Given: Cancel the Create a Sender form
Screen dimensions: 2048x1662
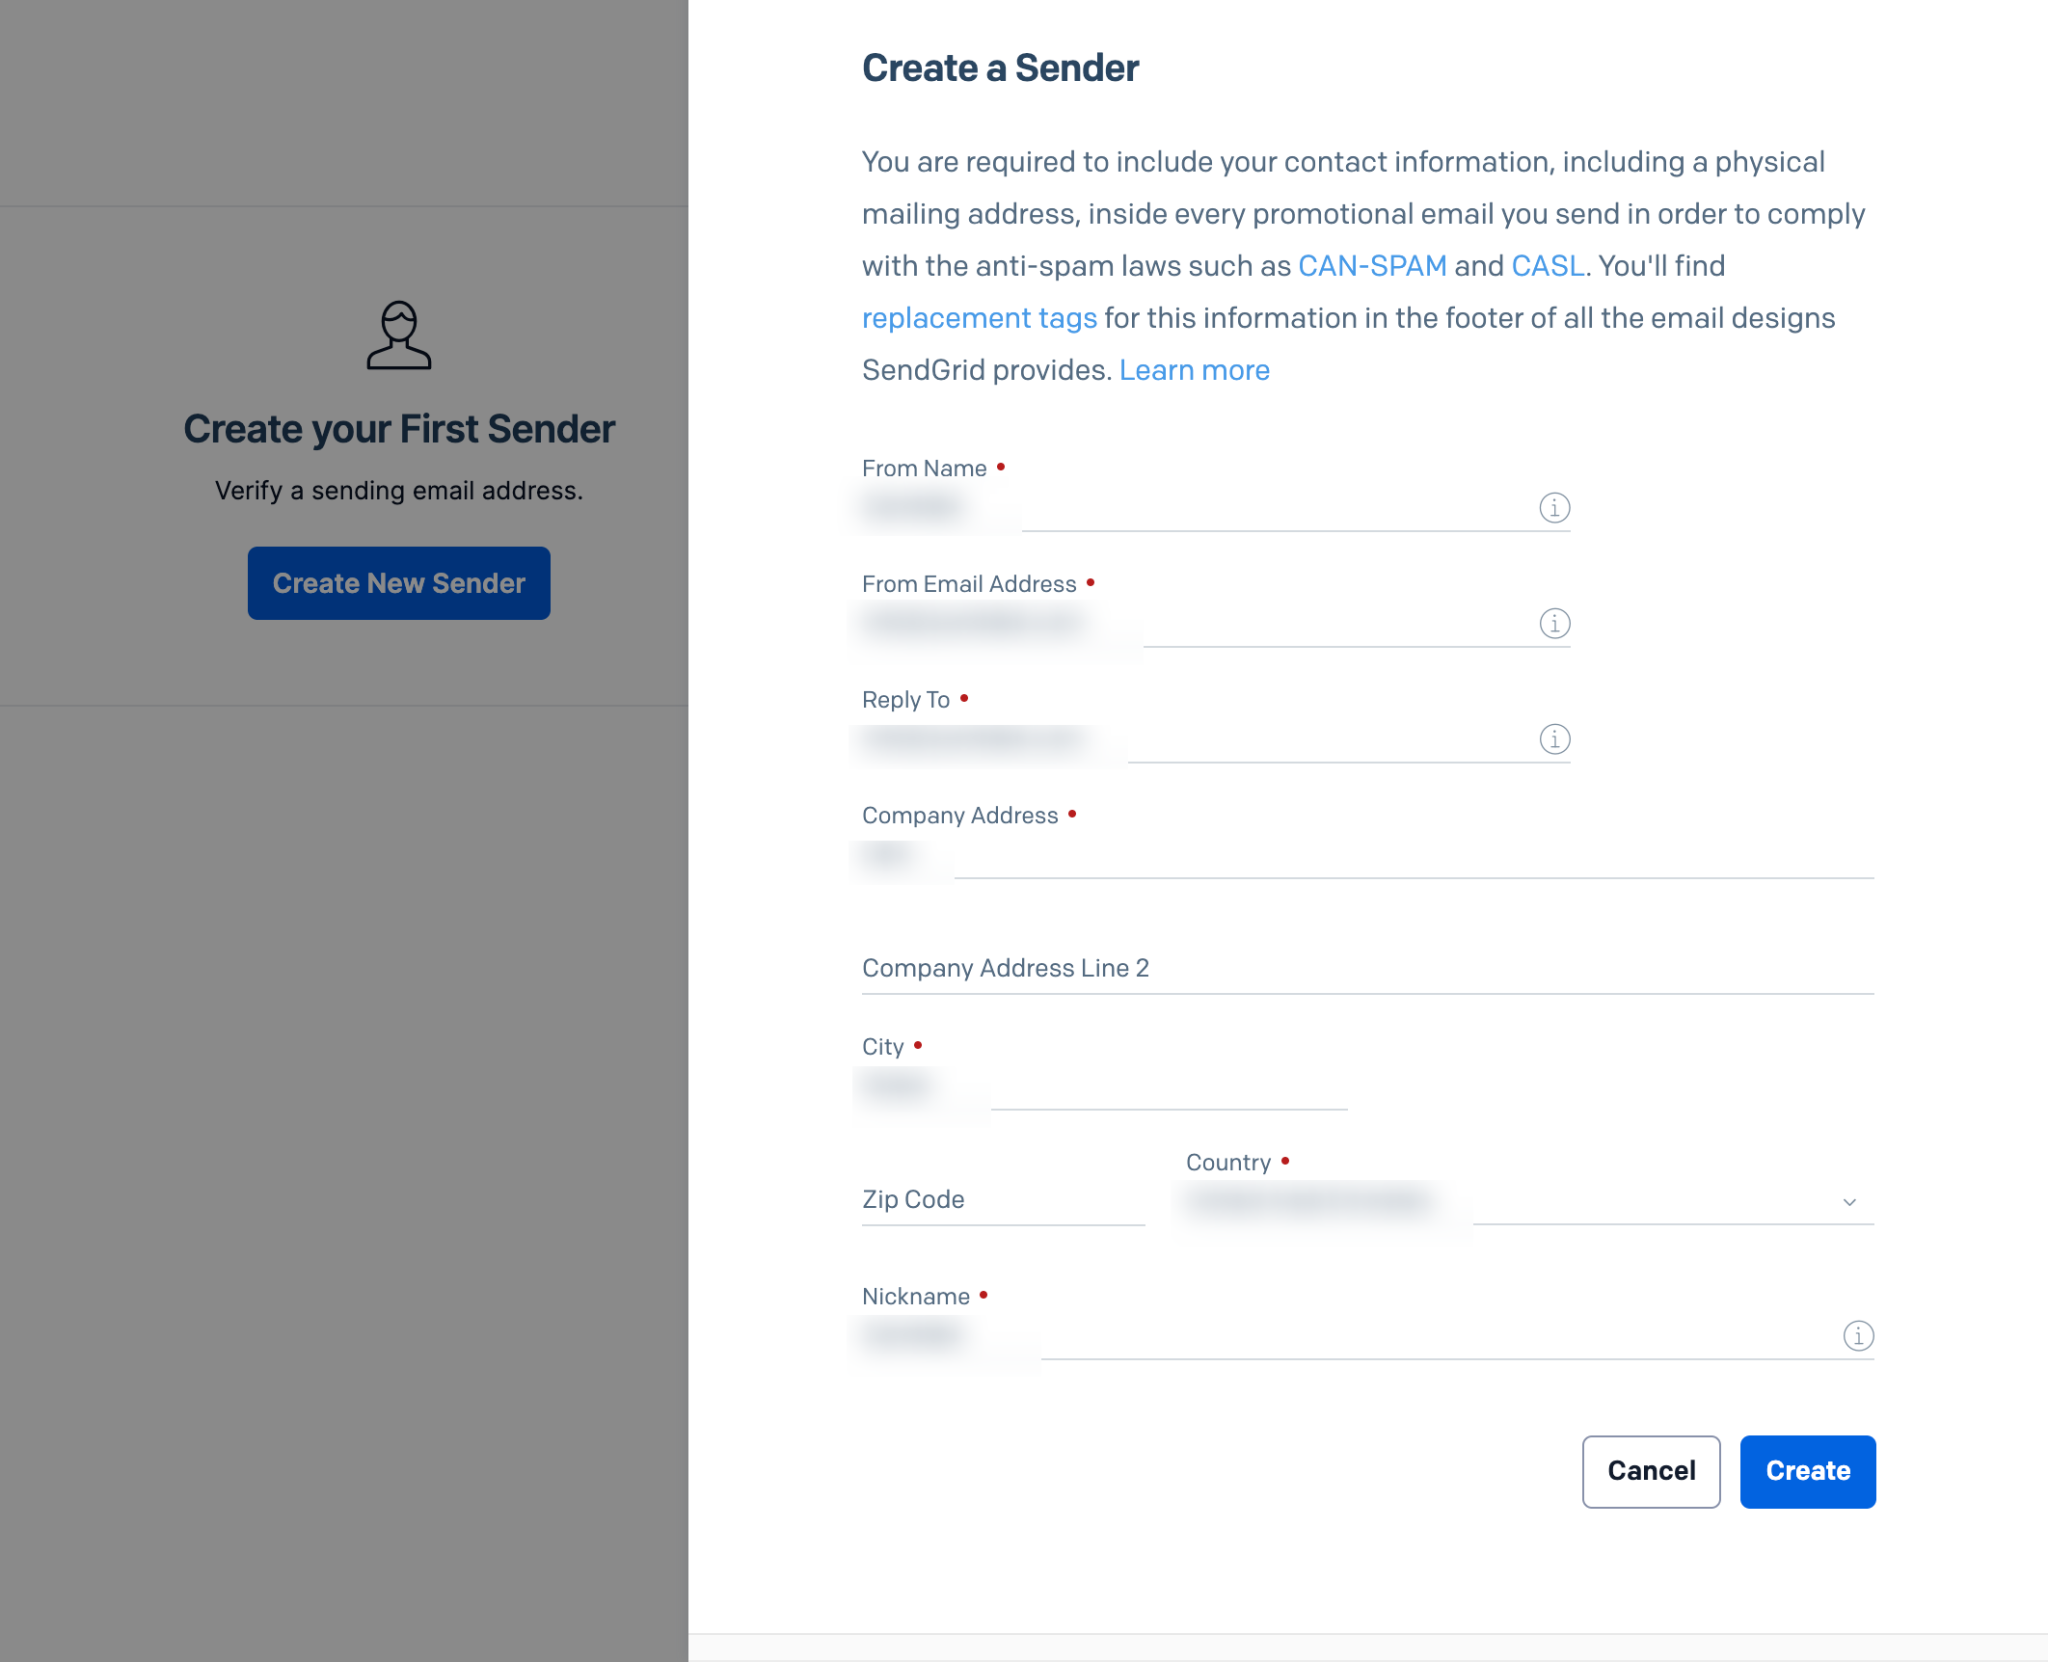Looking at the screenshot, I should [x=1651, y=1471].
